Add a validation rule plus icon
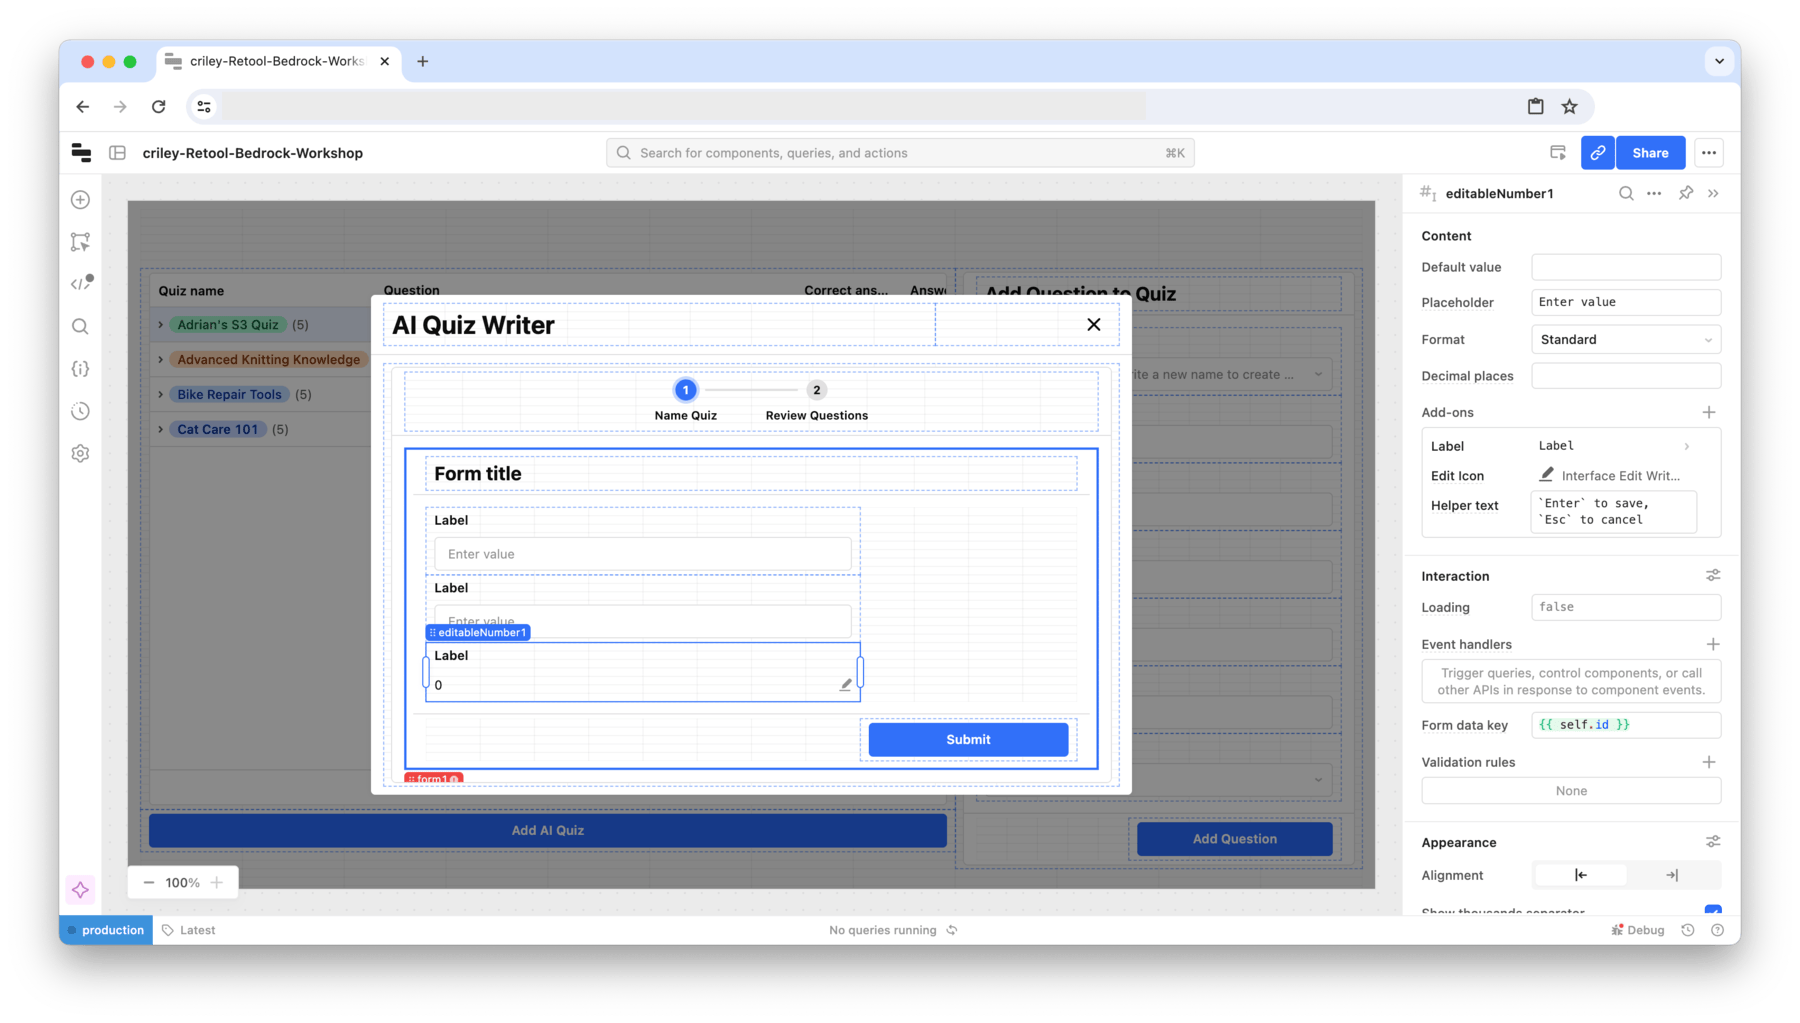Viewport: 1800px width, 1023px height. 1709,762
